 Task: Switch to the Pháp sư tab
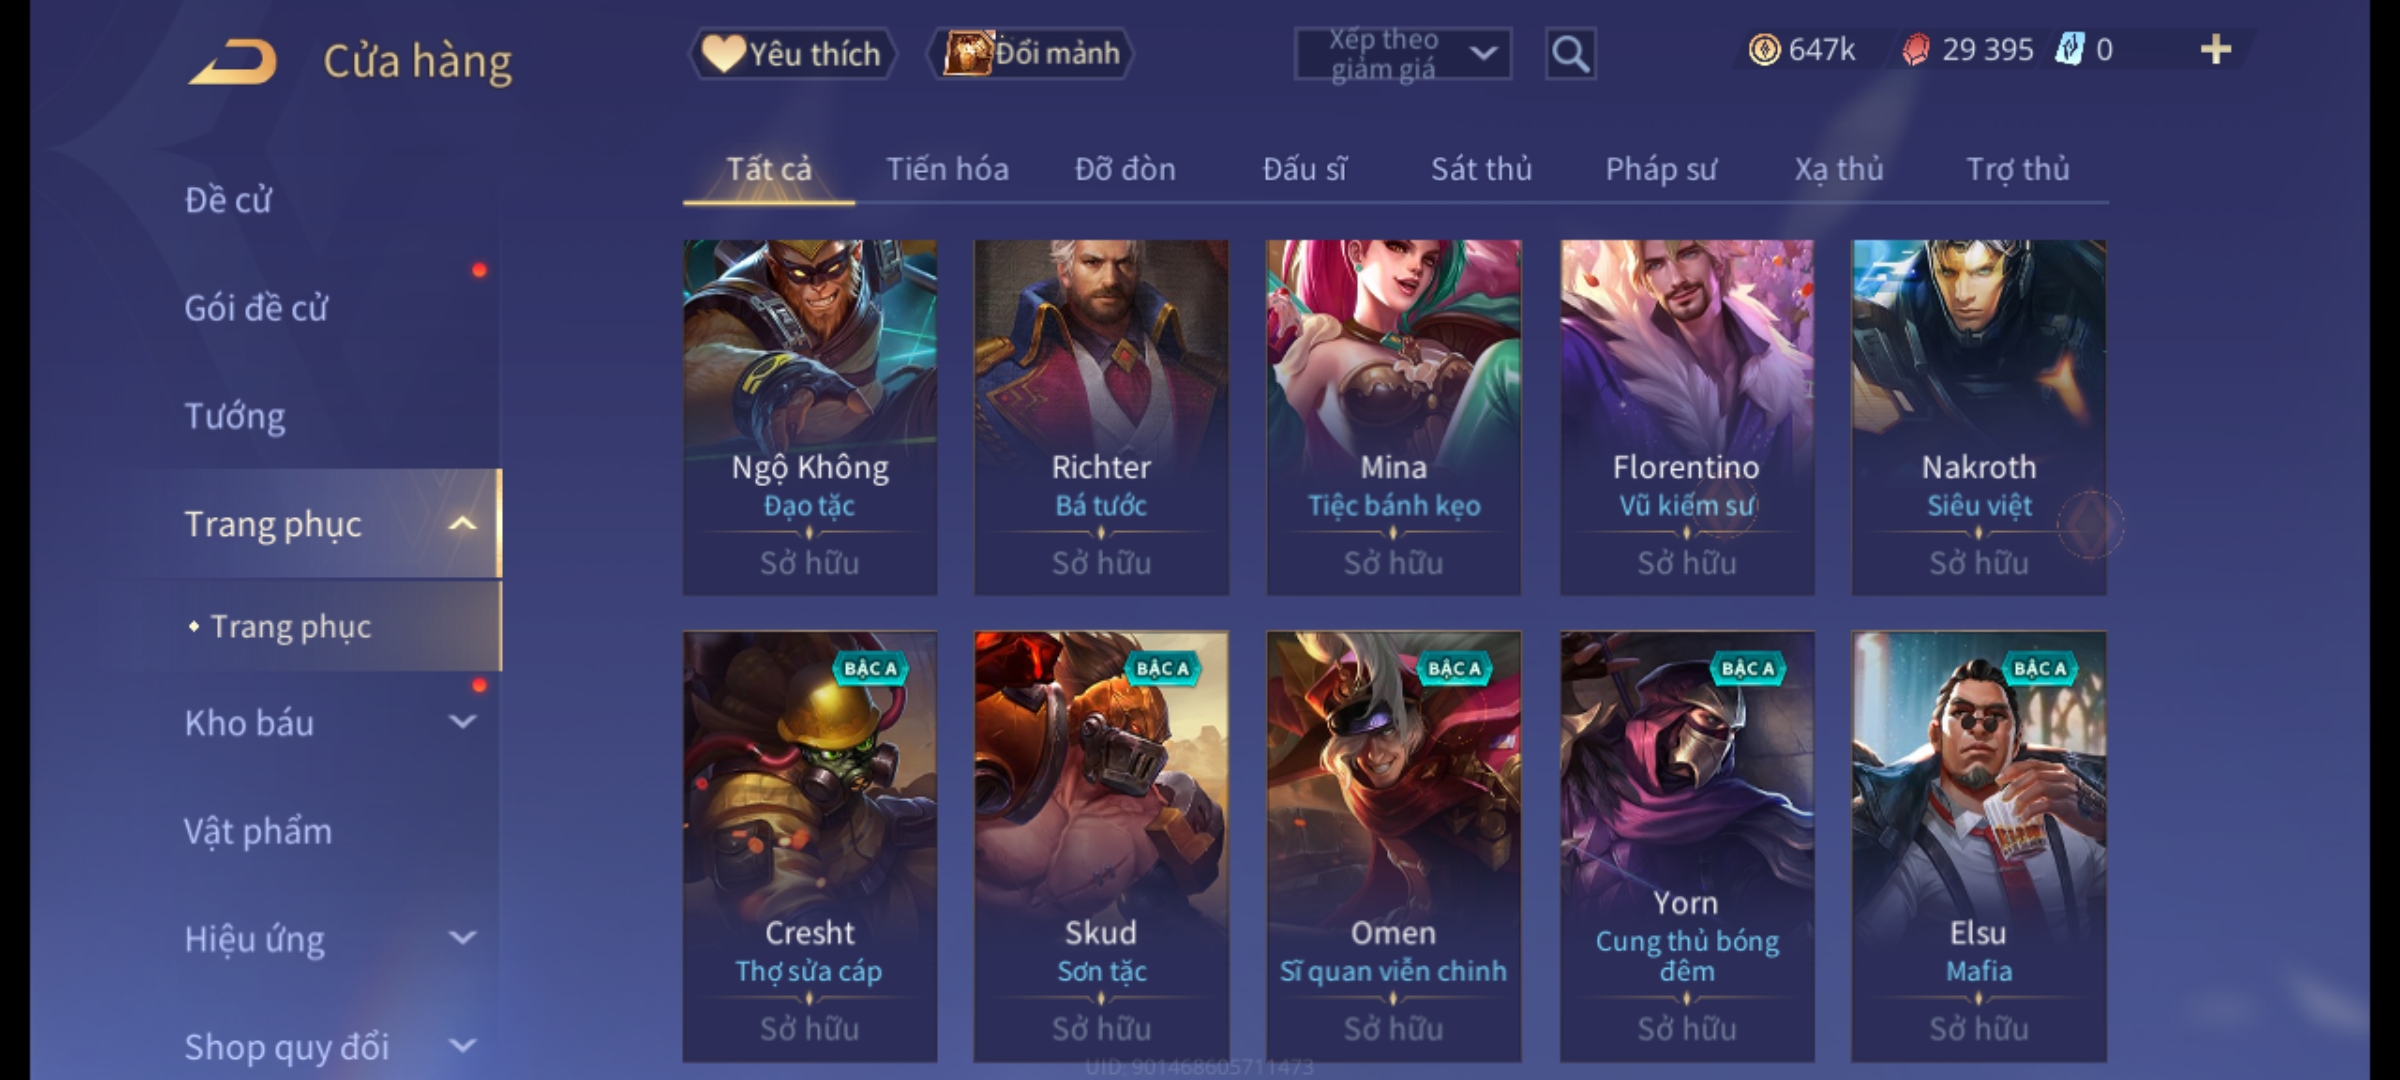pyautogui.click(x=1661, y=169)
